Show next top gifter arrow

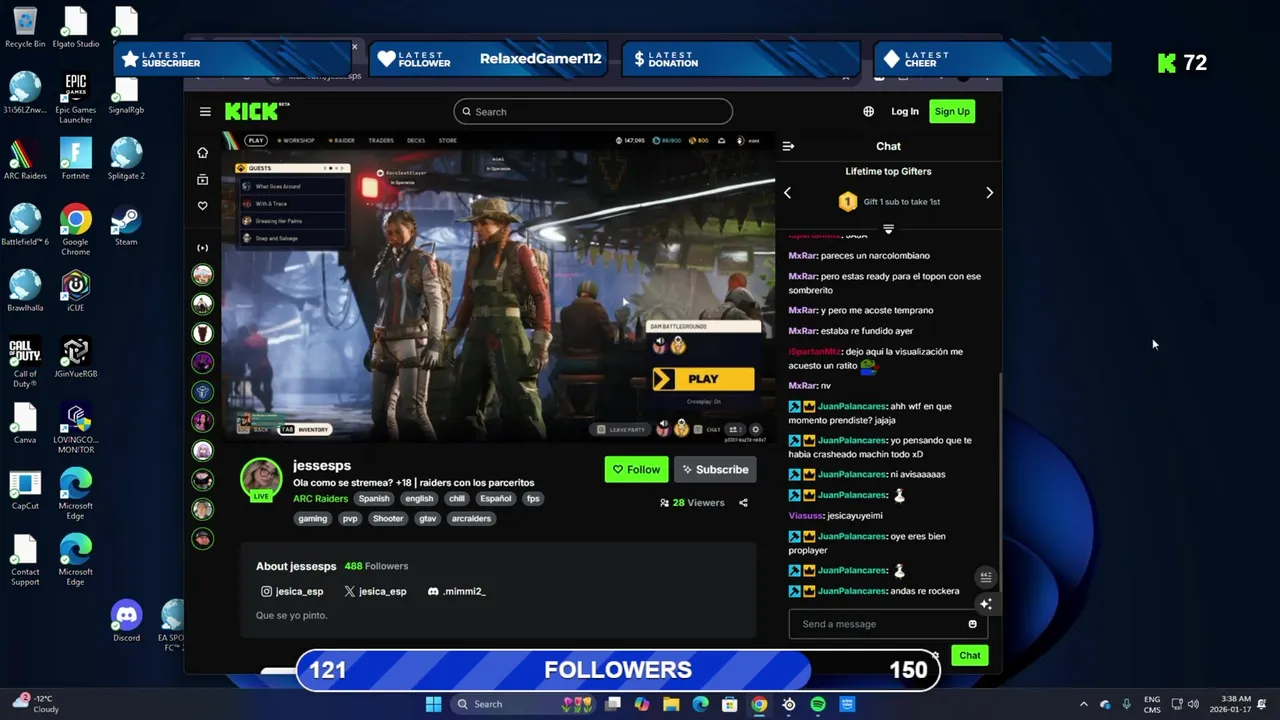click(x=989, y=193)
